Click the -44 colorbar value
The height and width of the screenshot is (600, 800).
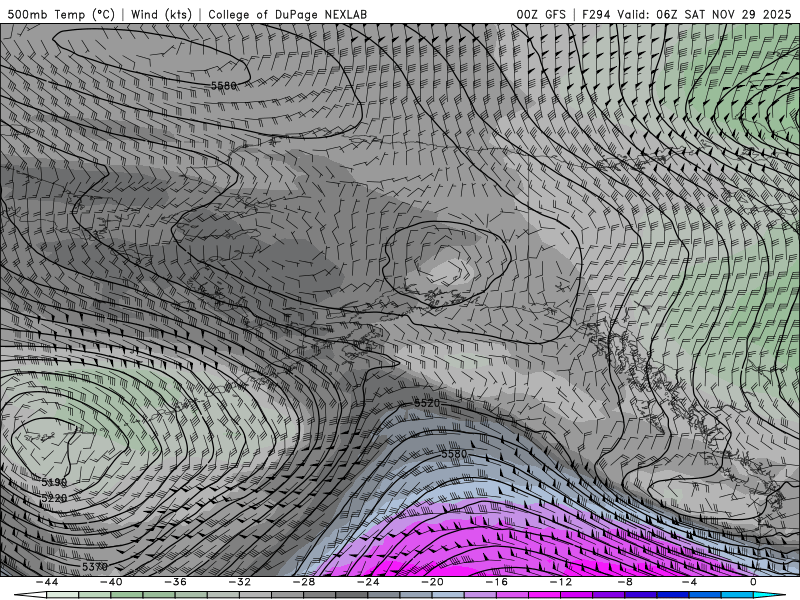click(x=47, y=582)
